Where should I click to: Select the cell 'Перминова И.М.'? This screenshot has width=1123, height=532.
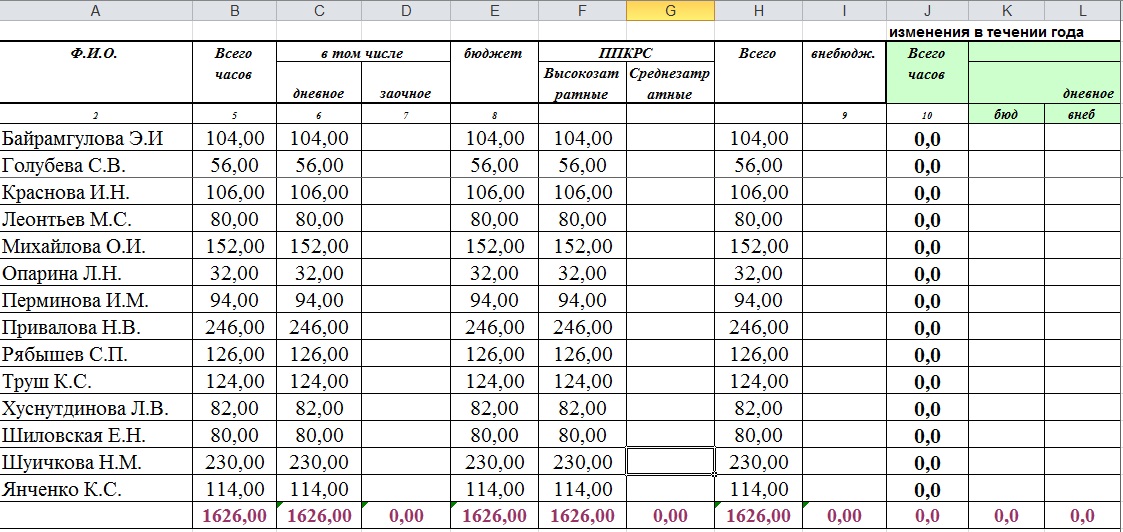point(96,301)
